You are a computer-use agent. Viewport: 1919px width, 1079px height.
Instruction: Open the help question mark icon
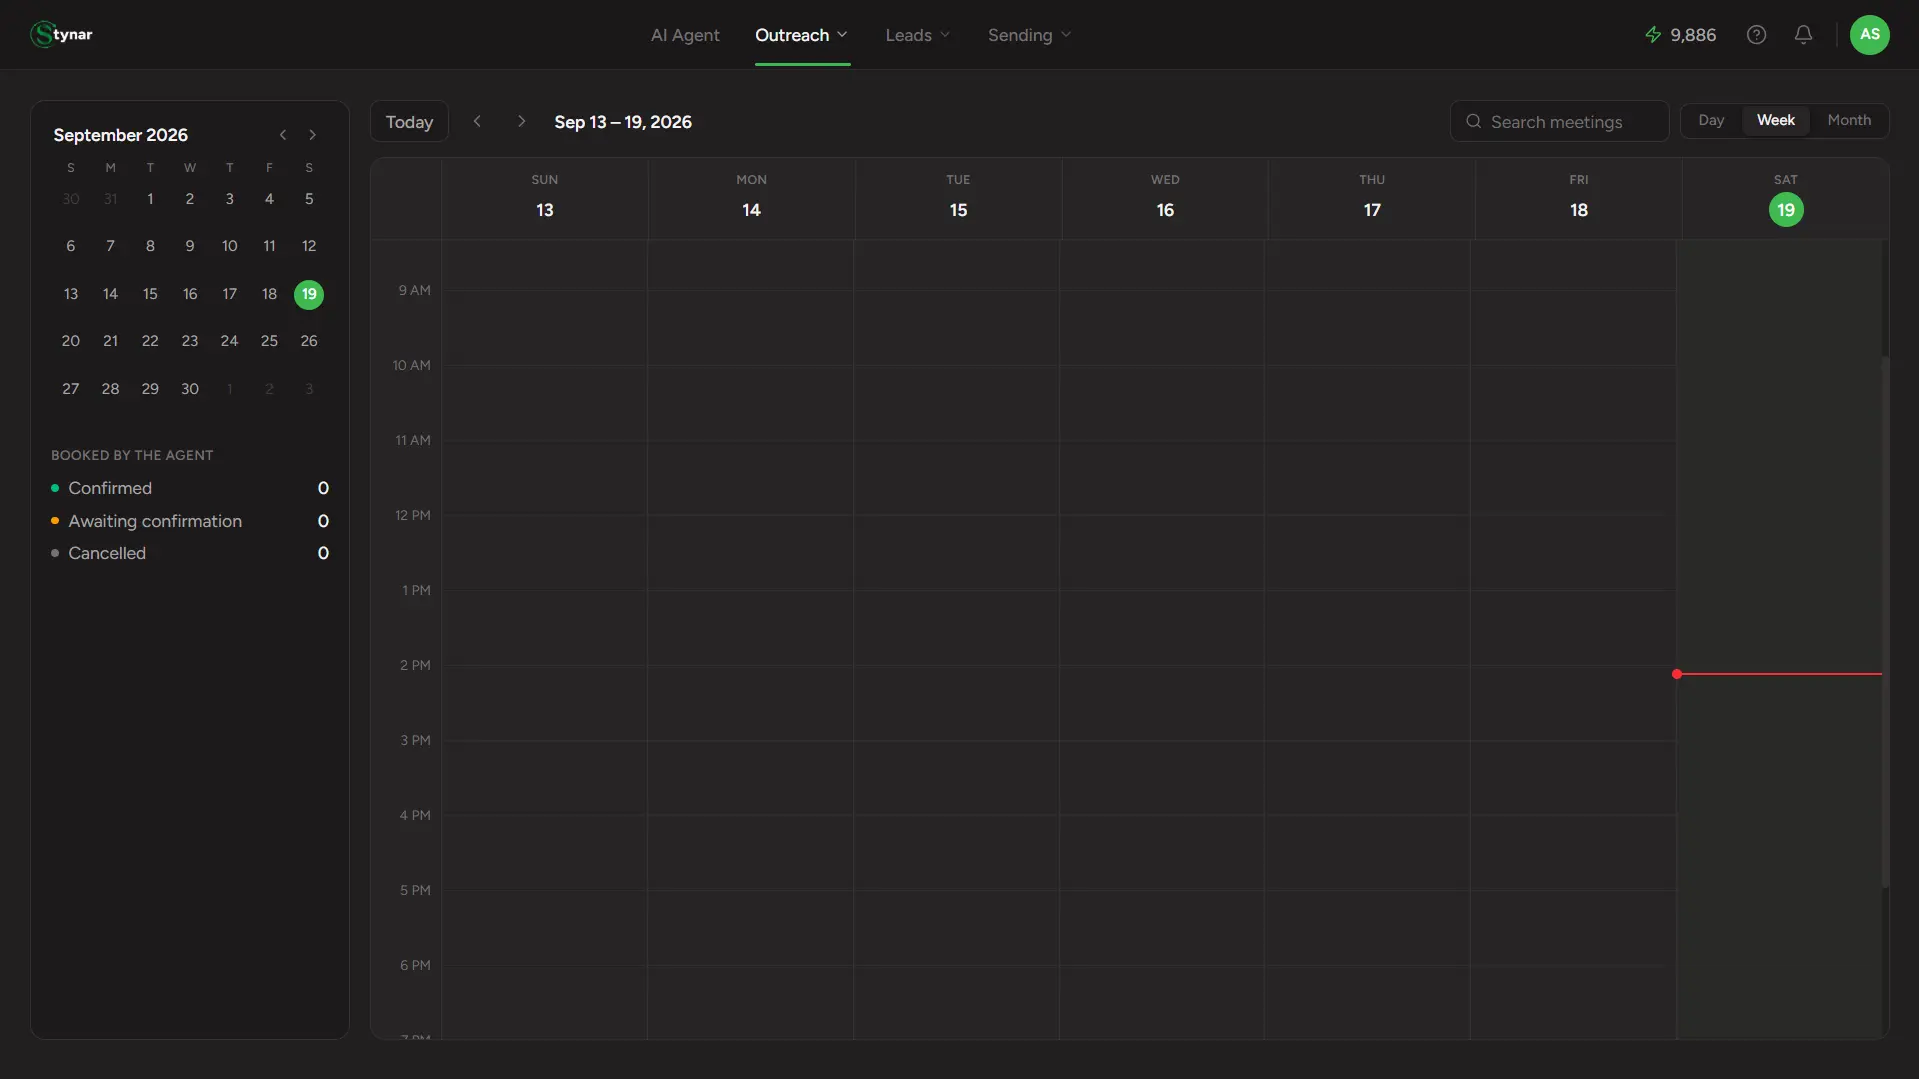pyautogui.click(x=1756, y=35)
